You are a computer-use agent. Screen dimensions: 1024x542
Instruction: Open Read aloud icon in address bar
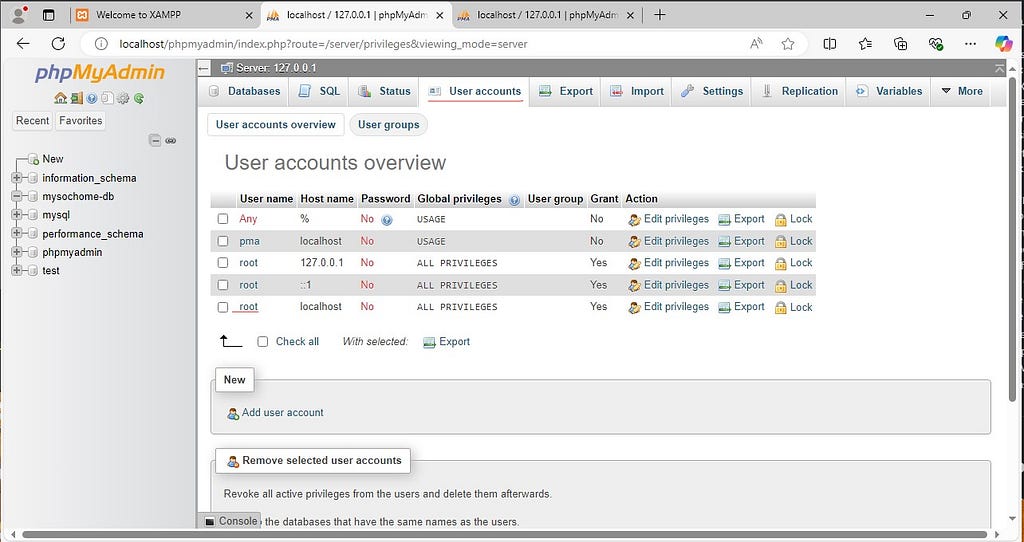[x=756, y=44]
